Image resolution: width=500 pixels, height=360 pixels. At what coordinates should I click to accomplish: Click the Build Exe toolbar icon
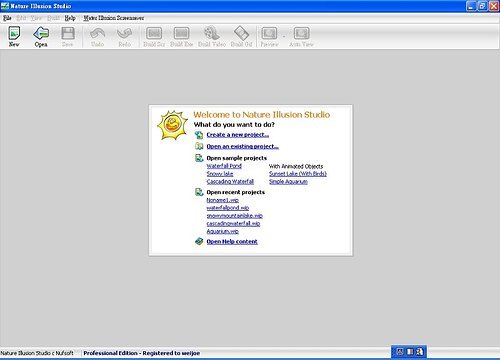pos(182,33)
